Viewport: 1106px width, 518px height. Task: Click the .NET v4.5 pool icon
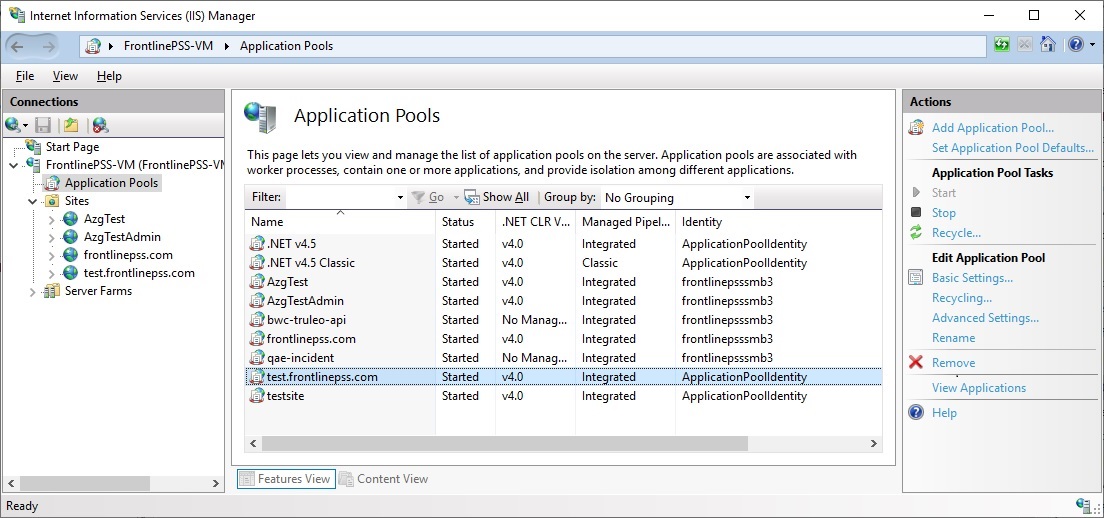(257, 244)
